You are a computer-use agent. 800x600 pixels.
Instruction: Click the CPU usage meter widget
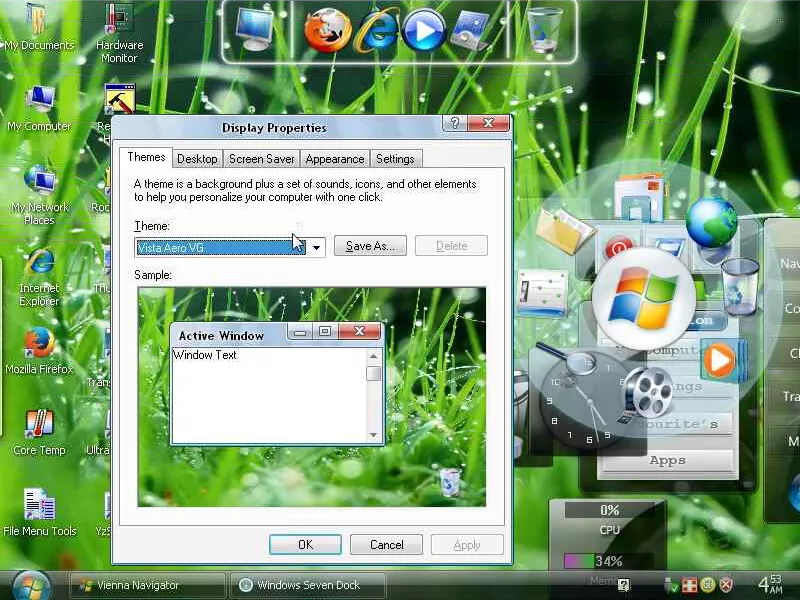coord(609,519)
